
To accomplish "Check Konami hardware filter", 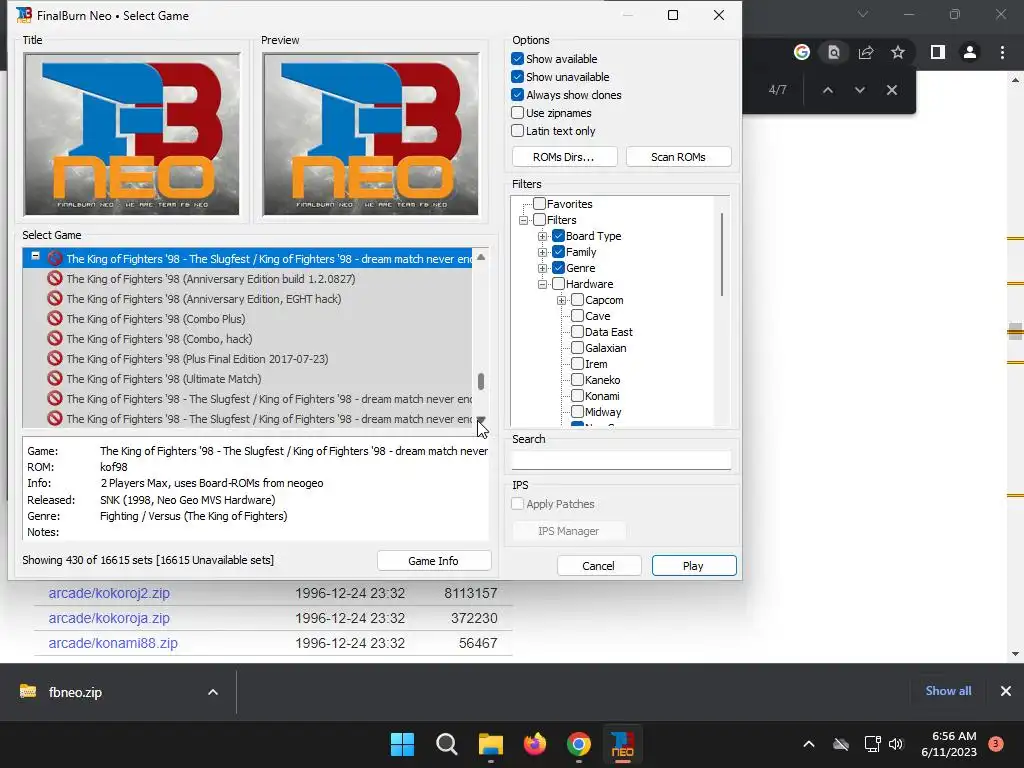I will [577, 396].
